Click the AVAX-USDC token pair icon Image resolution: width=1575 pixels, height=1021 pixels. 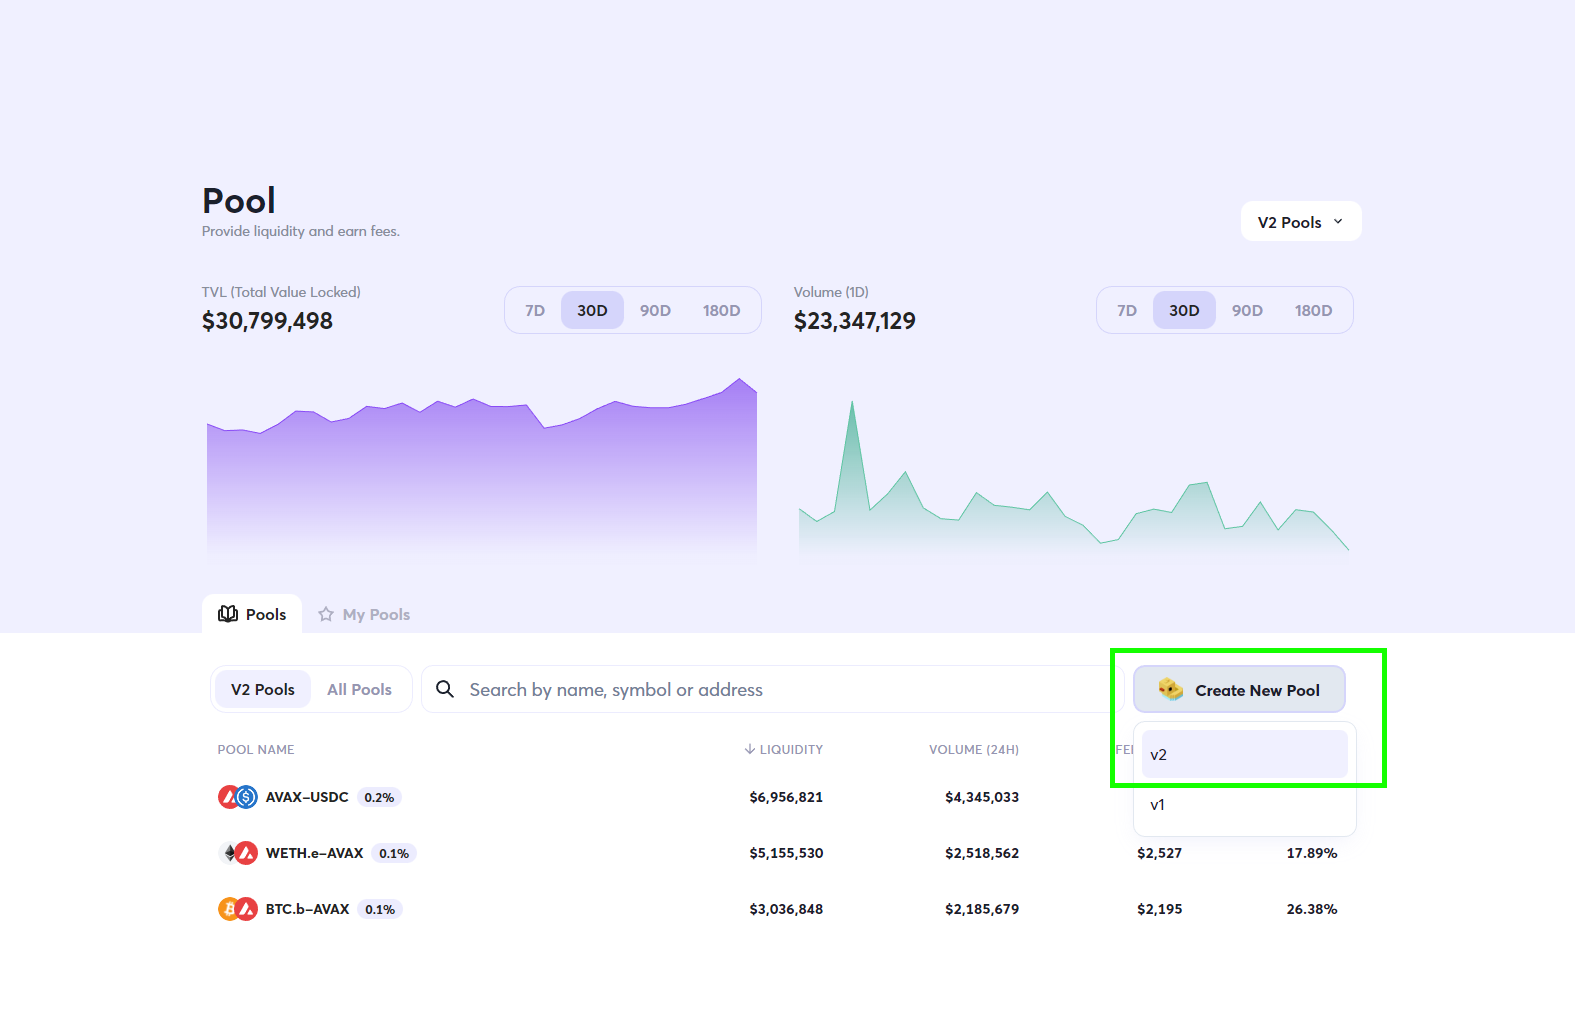click(238, 797)
